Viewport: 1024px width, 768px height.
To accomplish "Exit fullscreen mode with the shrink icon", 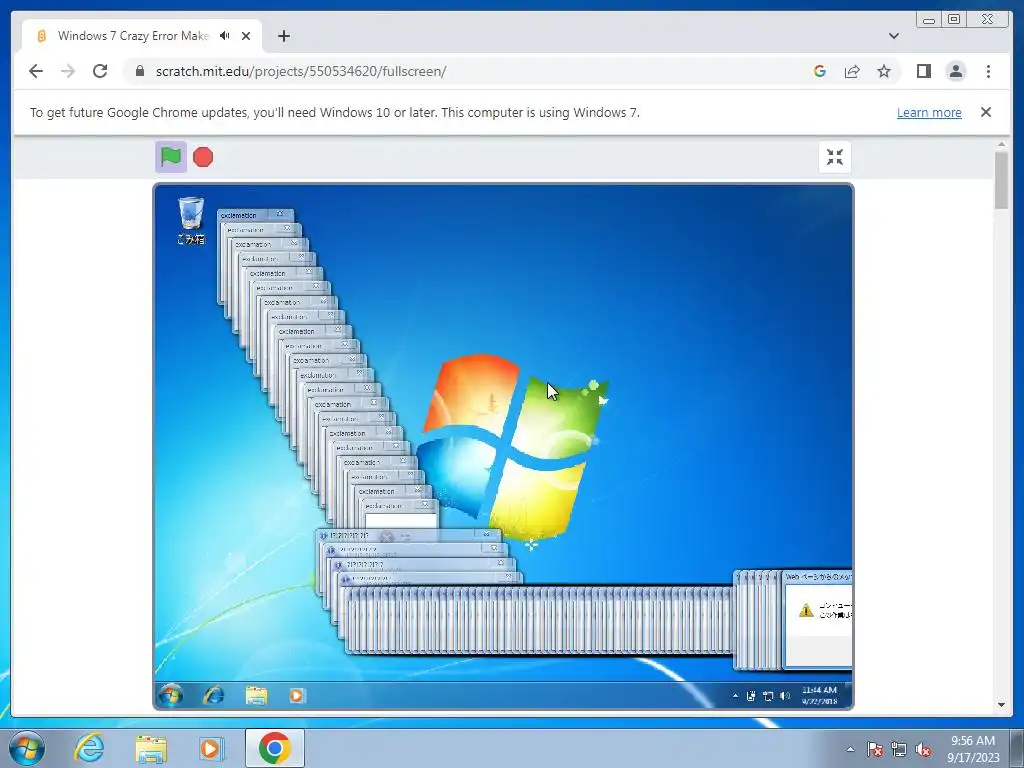I will 835,157.
